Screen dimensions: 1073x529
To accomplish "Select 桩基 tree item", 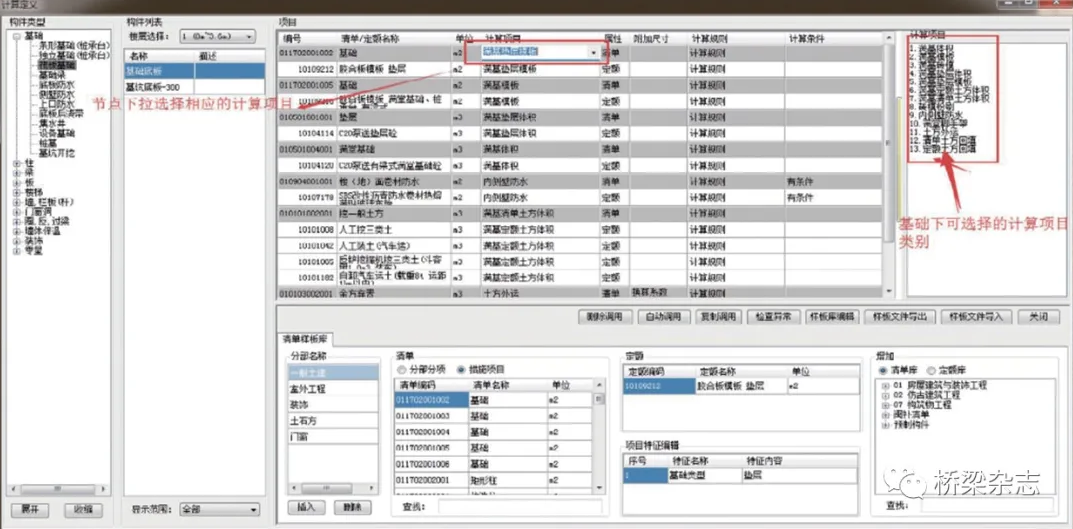I will (x=47, y=143).
